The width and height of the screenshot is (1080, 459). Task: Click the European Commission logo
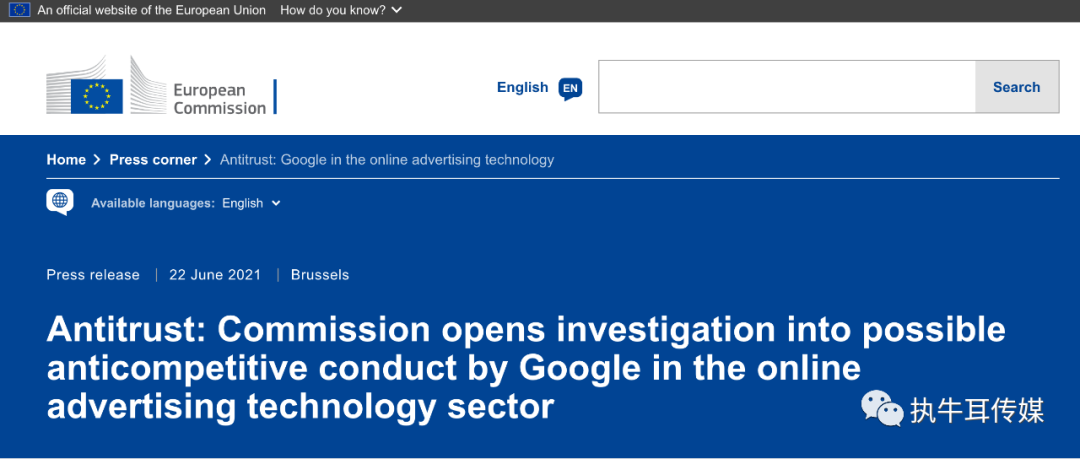161,85
